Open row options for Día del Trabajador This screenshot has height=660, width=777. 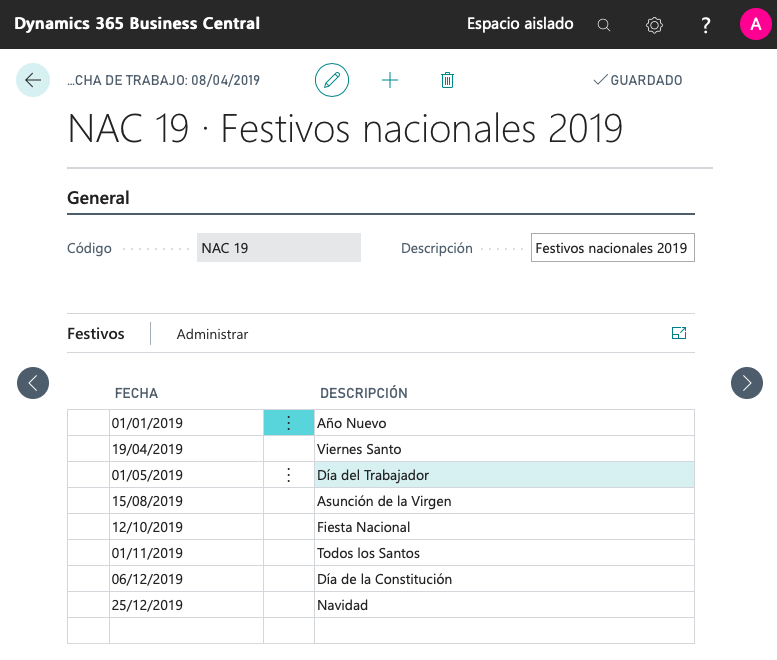click(289, 475)
